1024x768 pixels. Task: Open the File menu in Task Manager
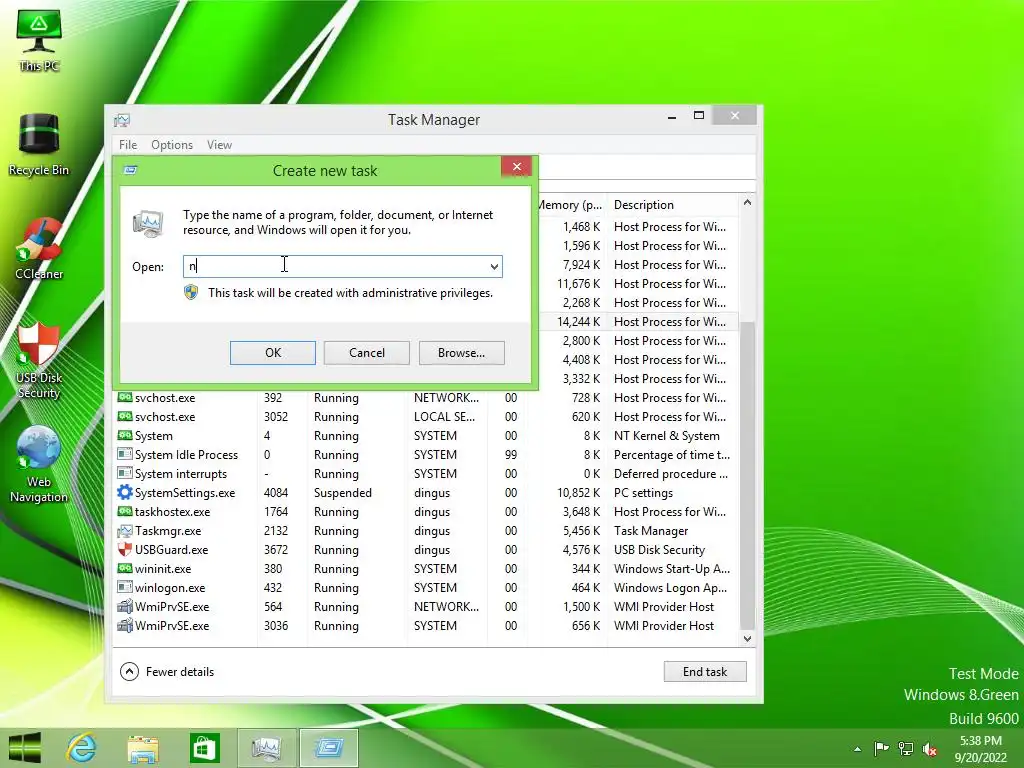(x=128, y=145)
